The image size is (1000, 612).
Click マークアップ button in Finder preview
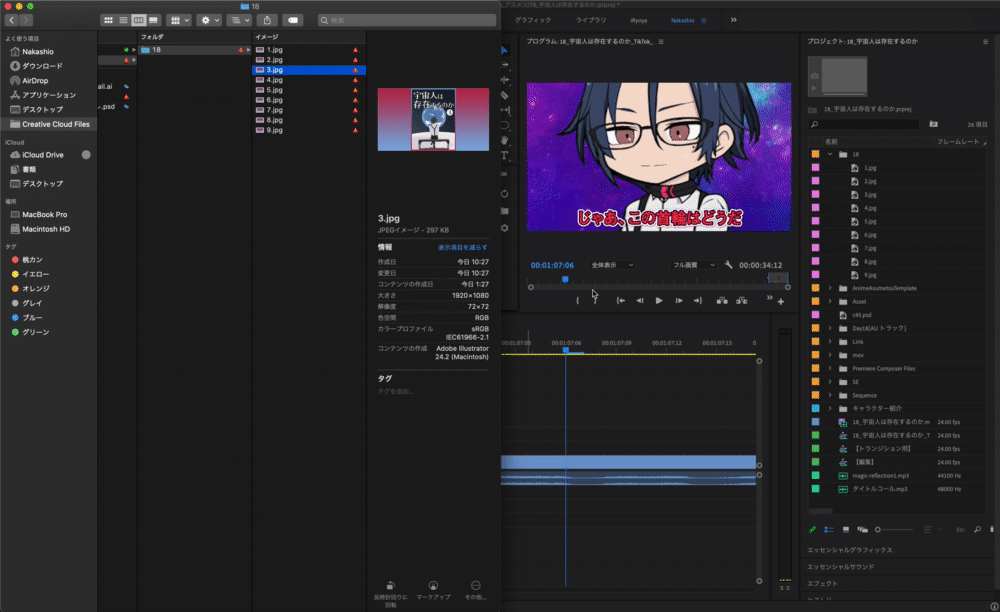click(433, 590)
